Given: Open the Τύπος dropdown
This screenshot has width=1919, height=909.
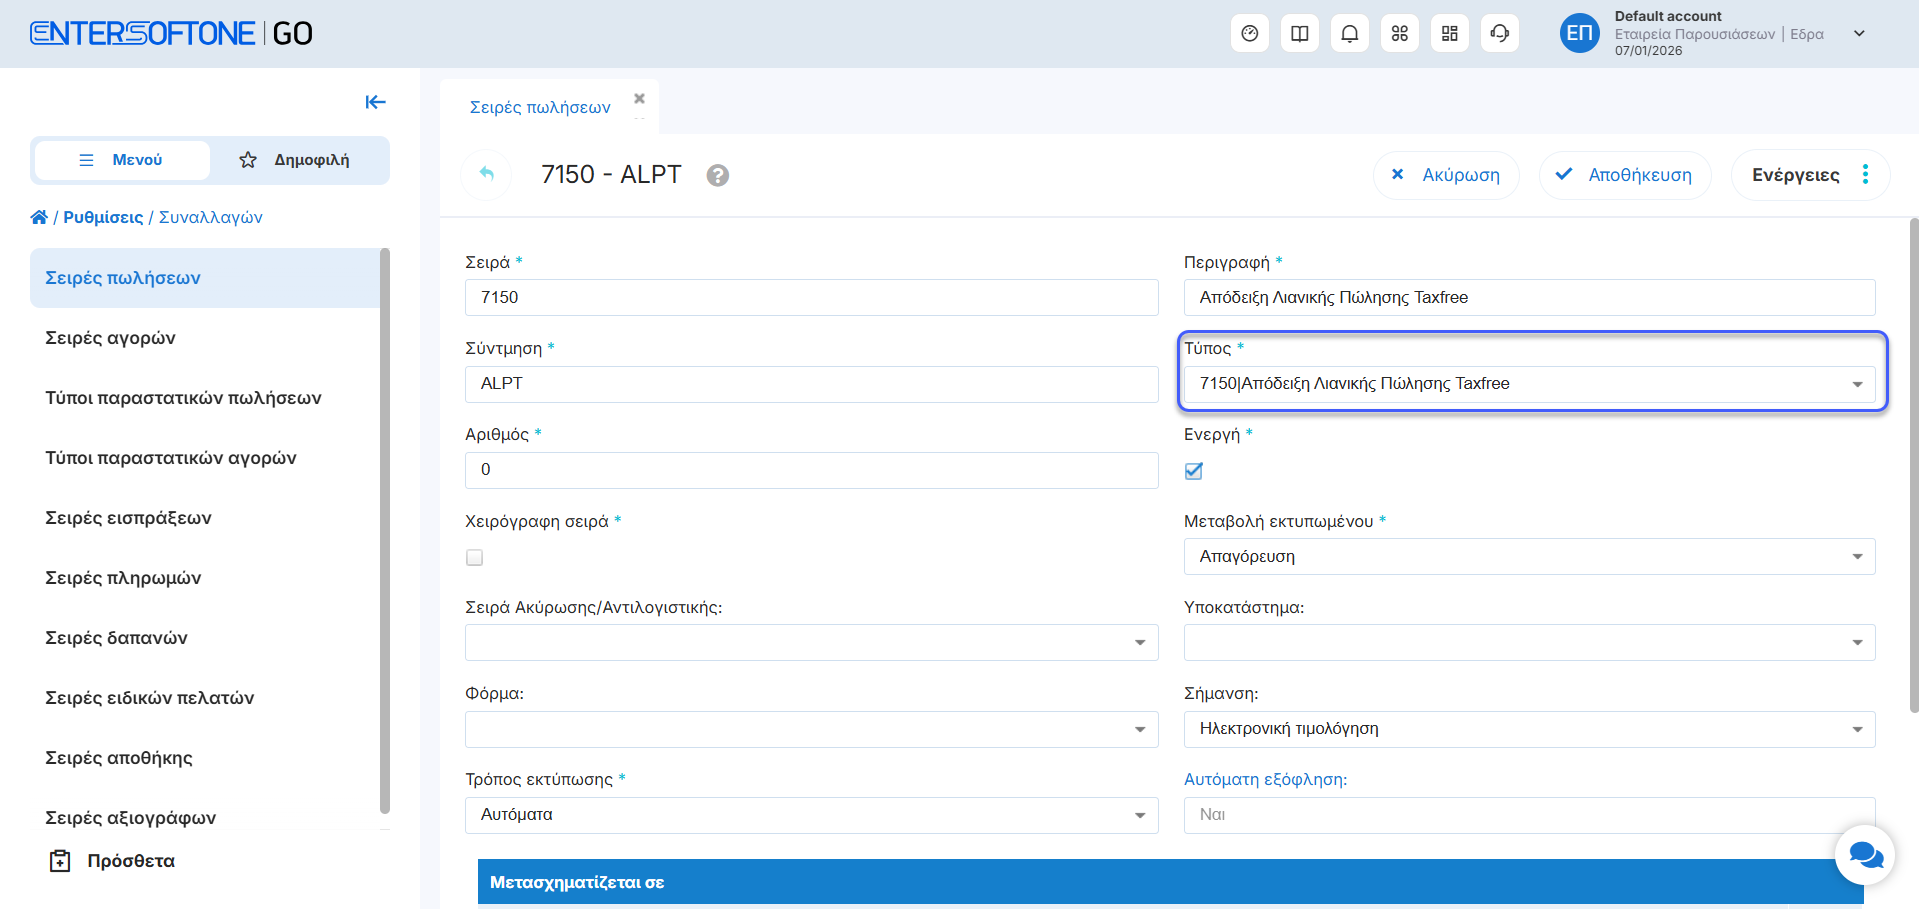Looking at the screenshot, I should point(1528,384).
